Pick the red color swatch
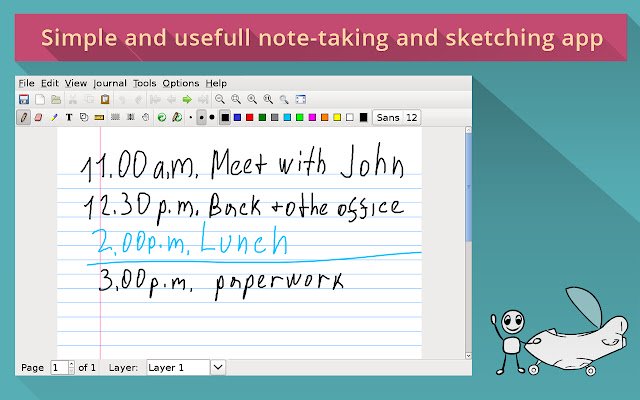The height and width of the screenshot is (400, 640). (x=250, y=118)
